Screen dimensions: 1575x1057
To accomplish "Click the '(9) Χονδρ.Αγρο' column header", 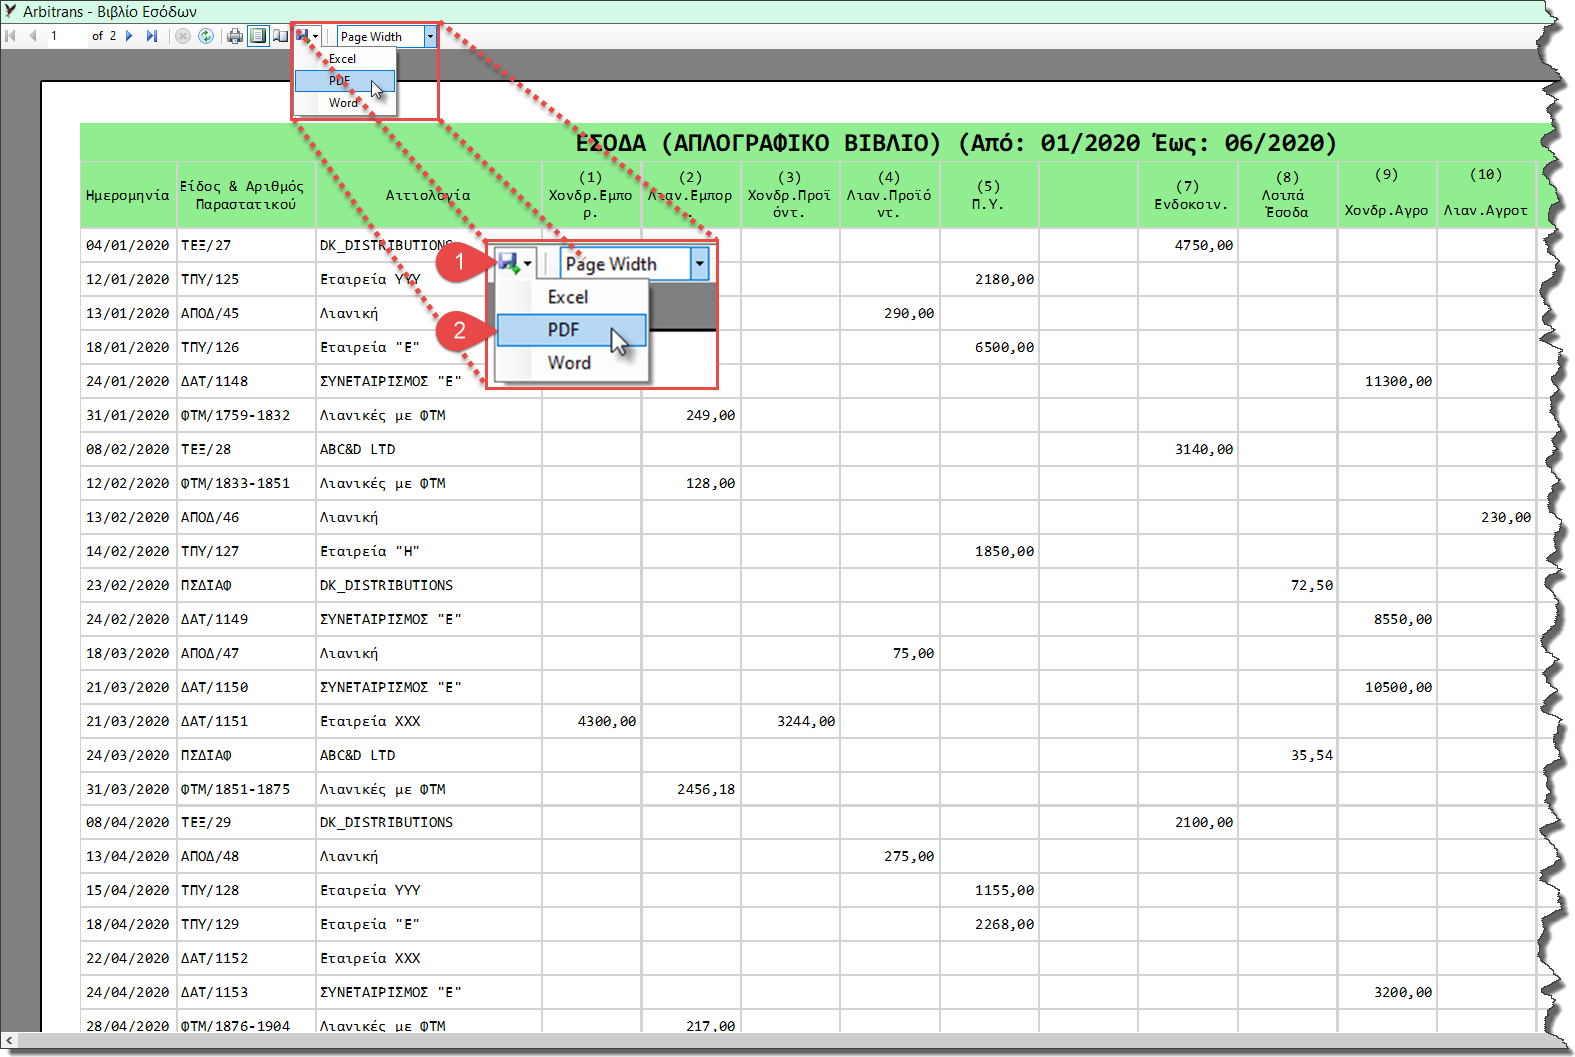I will [1386, 193].
